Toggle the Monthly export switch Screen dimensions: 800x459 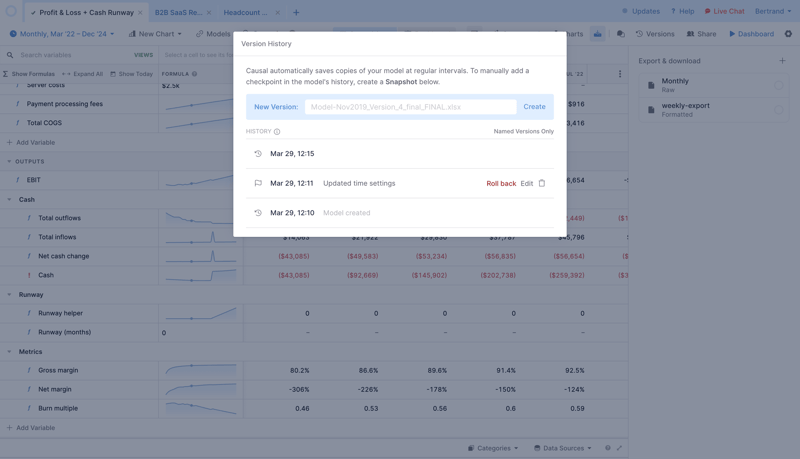pos(778,86)
